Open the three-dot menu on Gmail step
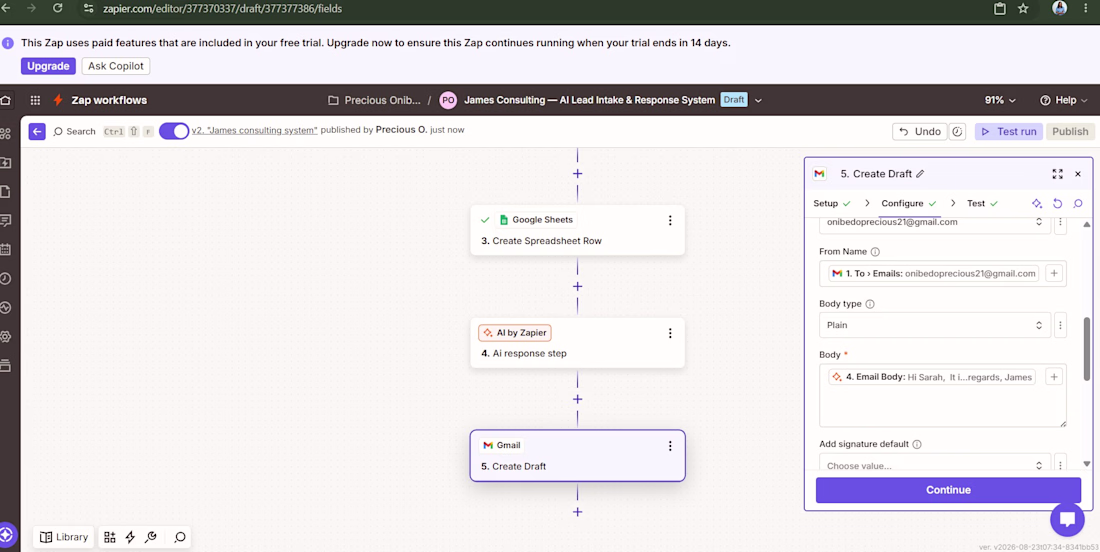Screen dimensions: 1100x552 (x=670, y=446)
